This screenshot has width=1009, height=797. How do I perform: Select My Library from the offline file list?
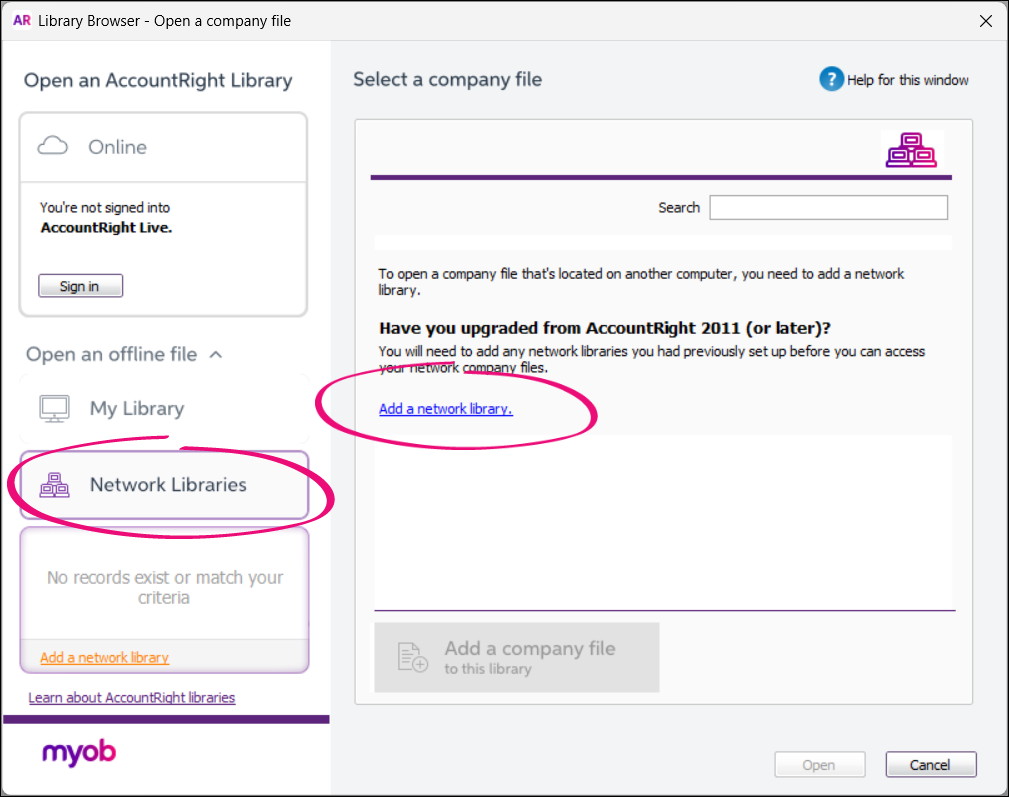137,407
